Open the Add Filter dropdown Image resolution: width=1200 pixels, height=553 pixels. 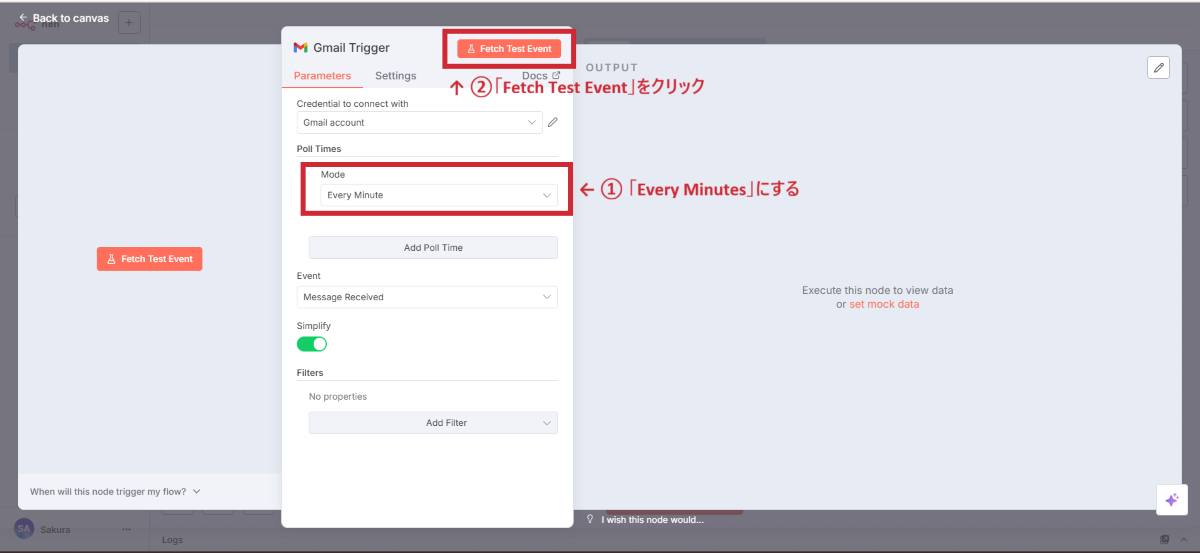[433, 423]
